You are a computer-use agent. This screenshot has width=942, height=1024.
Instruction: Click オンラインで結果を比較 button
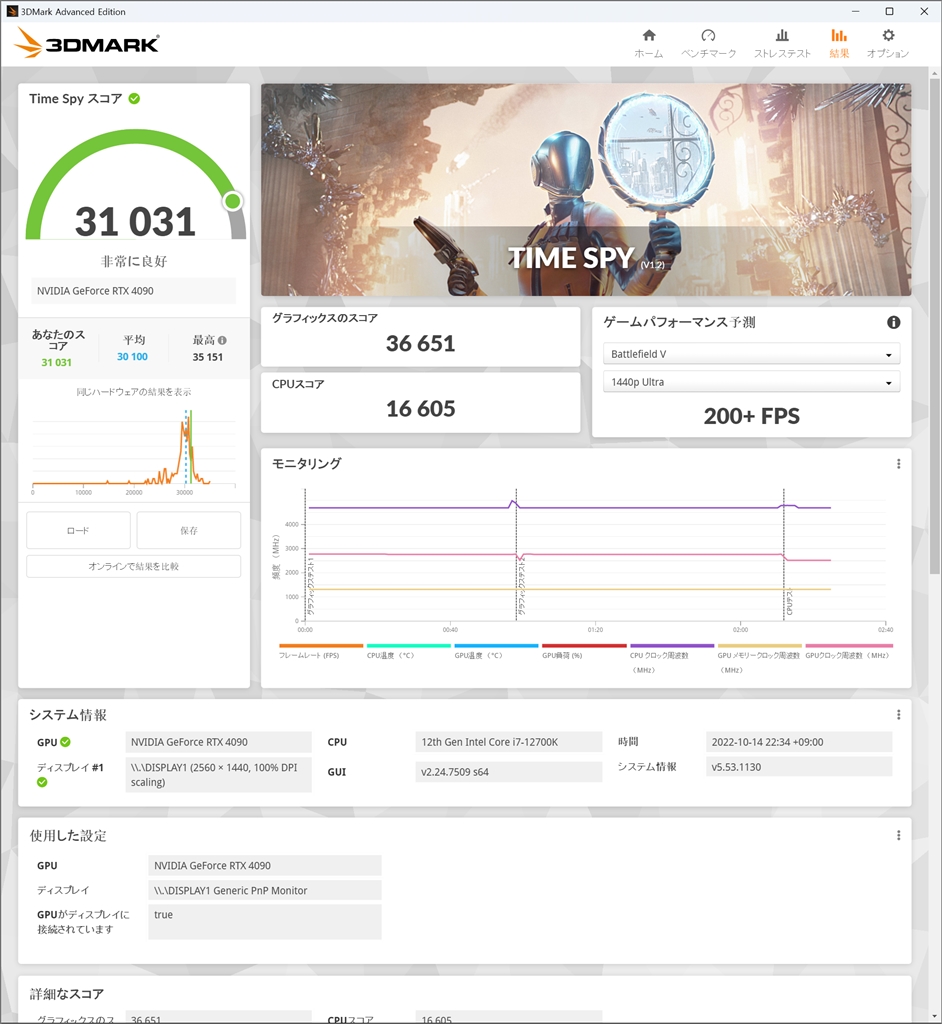[x=133, y=566]
